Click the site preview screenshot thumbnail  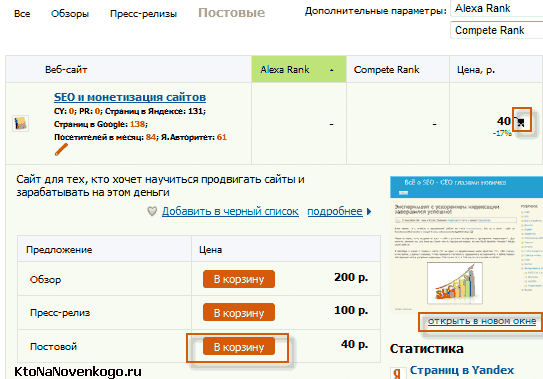[466, 244]
